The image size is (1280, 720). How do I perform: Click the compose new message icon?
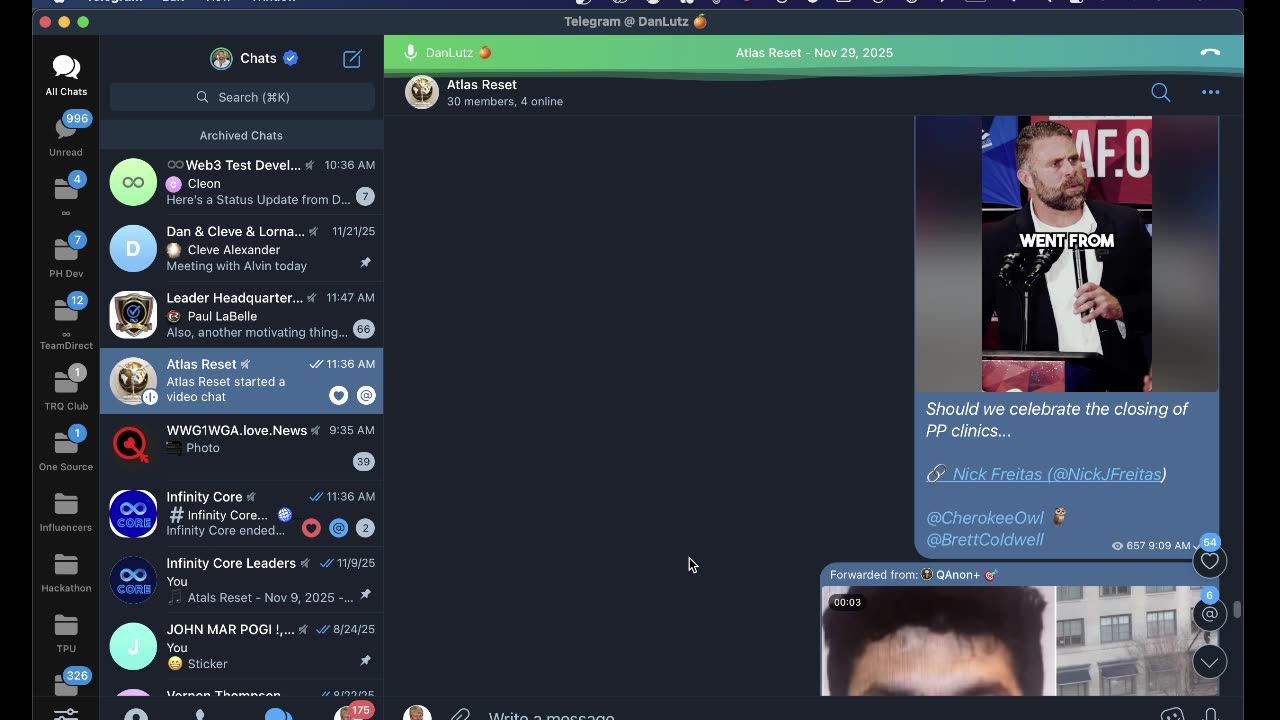(352, 59)
